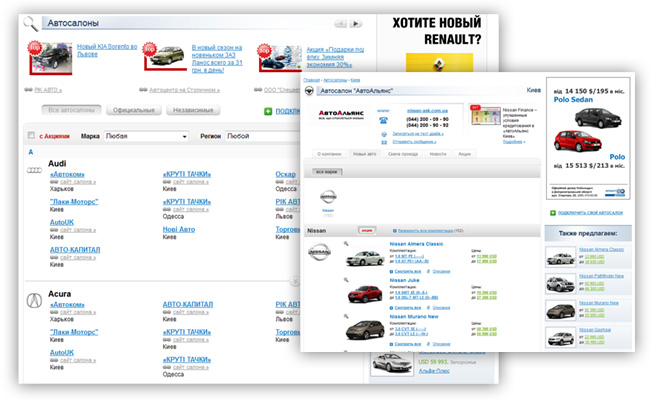
Task: Open the Регион dropdown showing Любой
Action: 262,136
